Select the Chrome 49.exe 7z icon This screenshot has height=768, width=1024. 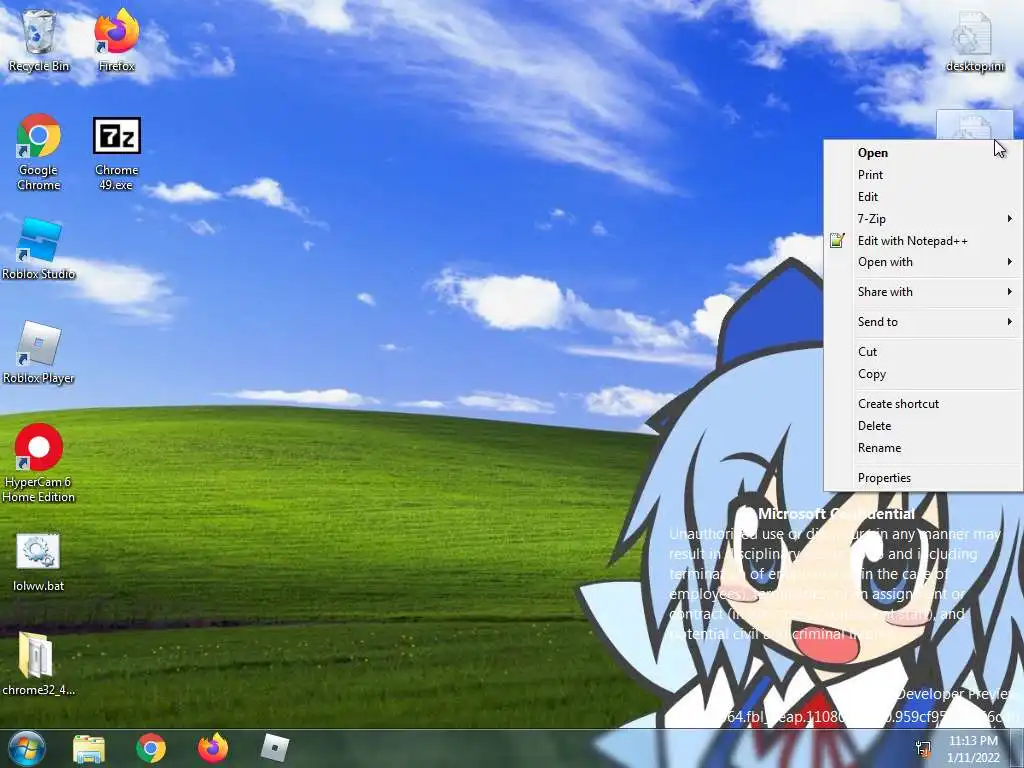[117, 153]
